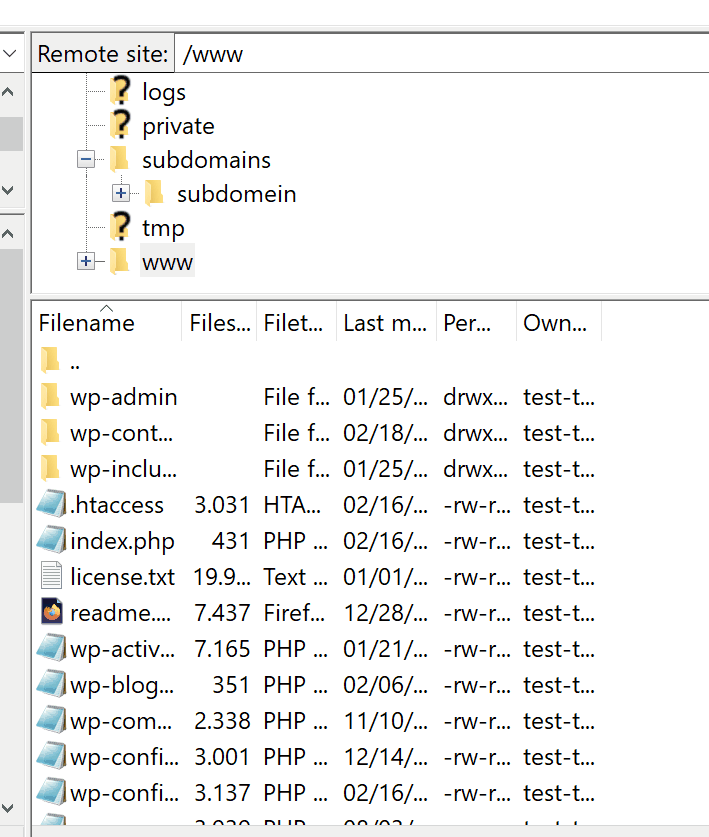The image size is (709, 837).
Task: Select the readme.... filename
Action: pos(121,612)
